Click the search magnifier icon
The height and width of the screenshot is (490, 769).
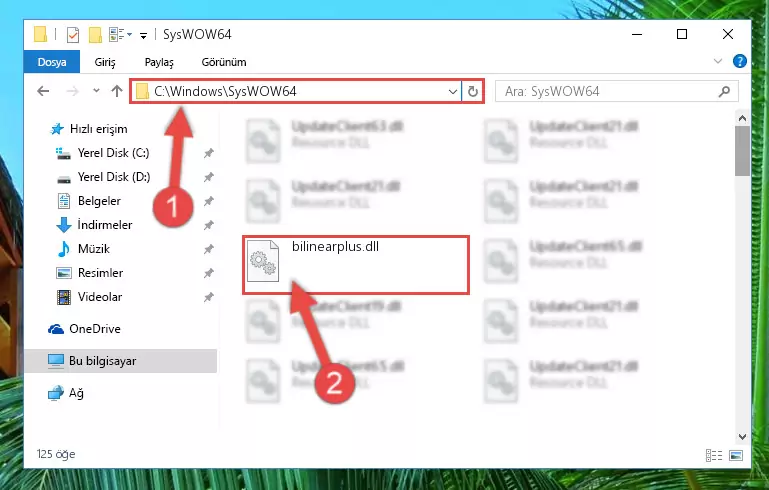724,92
